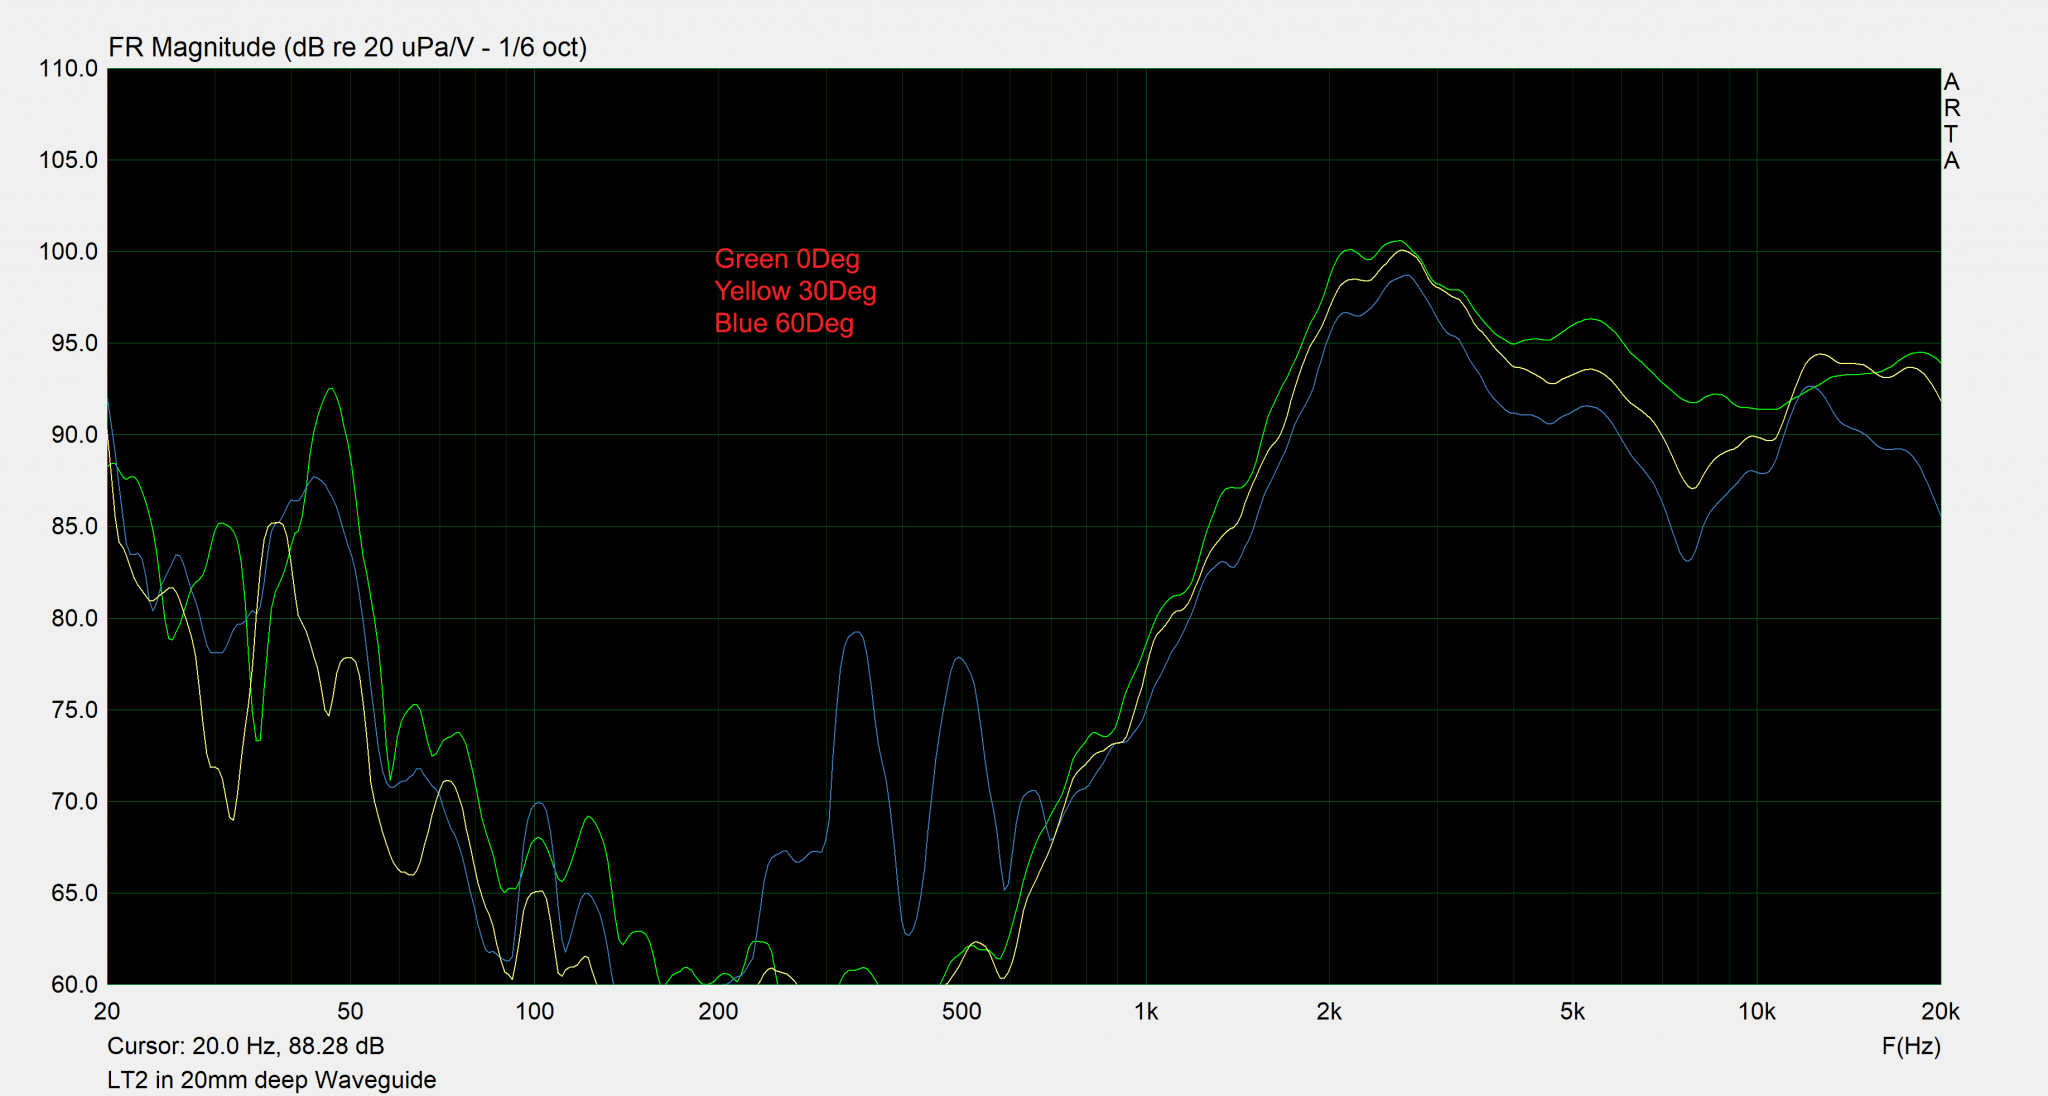Viewport: 2048px width, 1096px height.
Task: Click the 110.0 y-axis value
Action: [68, 69]
